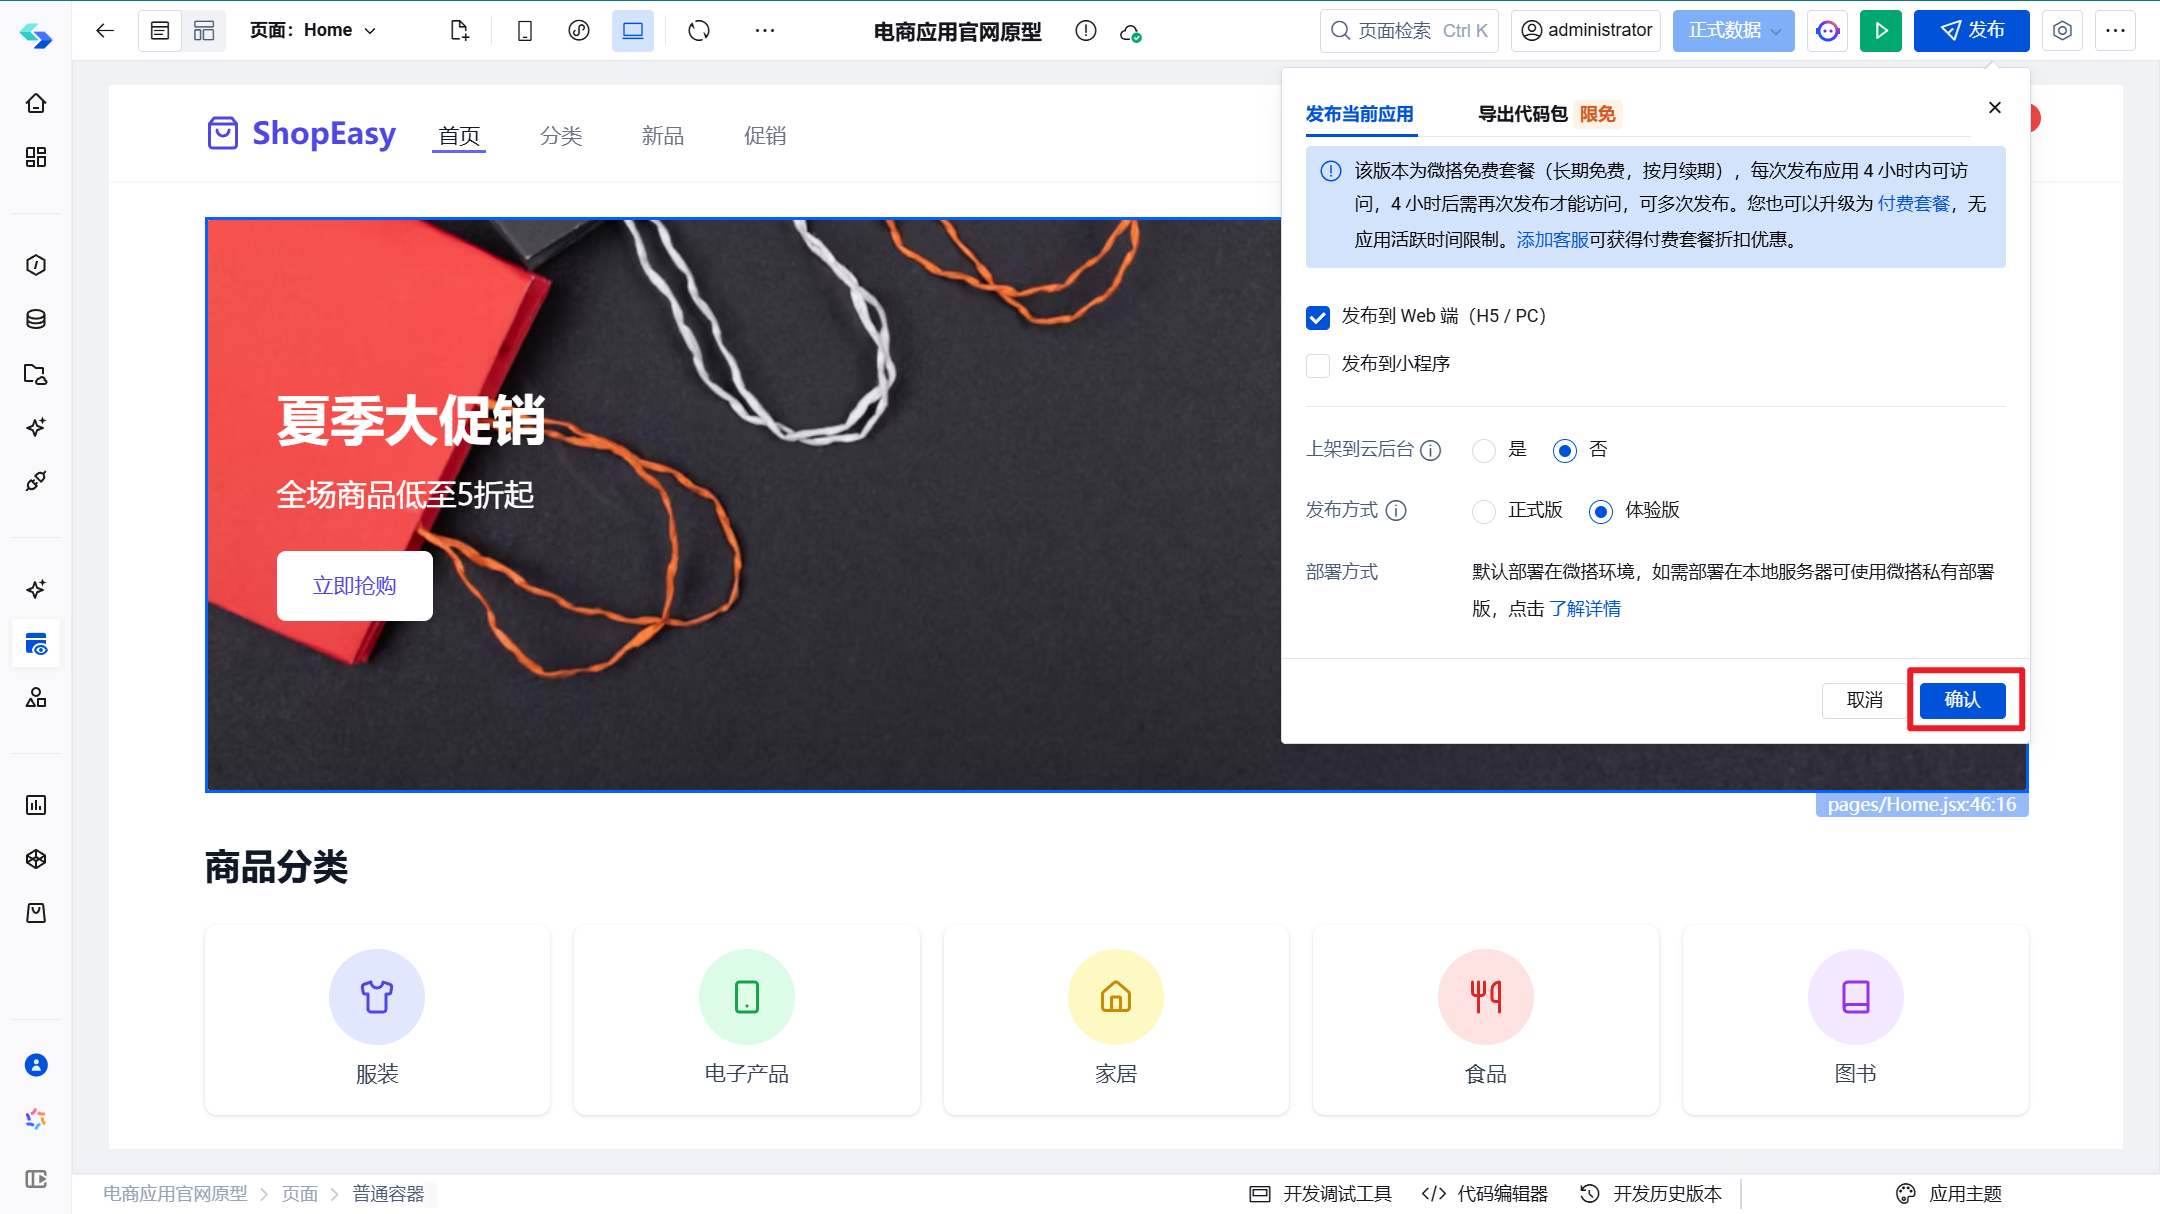This screenshot has width=2160, height=1214.
Task: Click the ShopEasy logo
Action: [x=301, y=133]
